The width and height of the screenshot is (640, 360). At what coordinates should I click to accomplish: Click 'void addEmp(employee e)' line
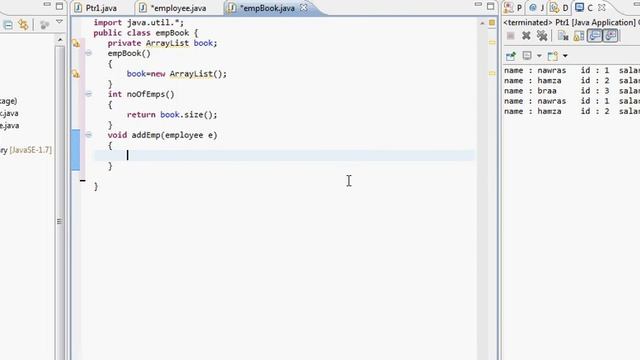point(162,135)
